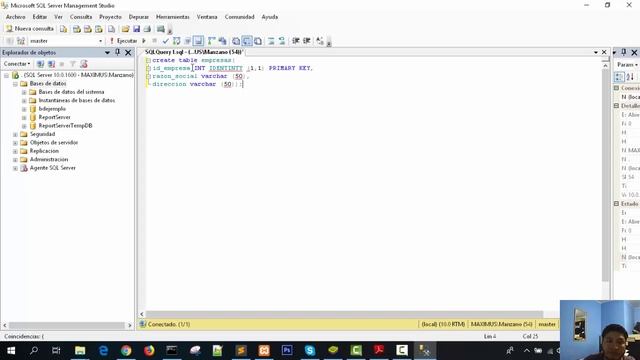Expand the ReportServer database node
Screen dimensions: 640x360
[x=24, y=118]
